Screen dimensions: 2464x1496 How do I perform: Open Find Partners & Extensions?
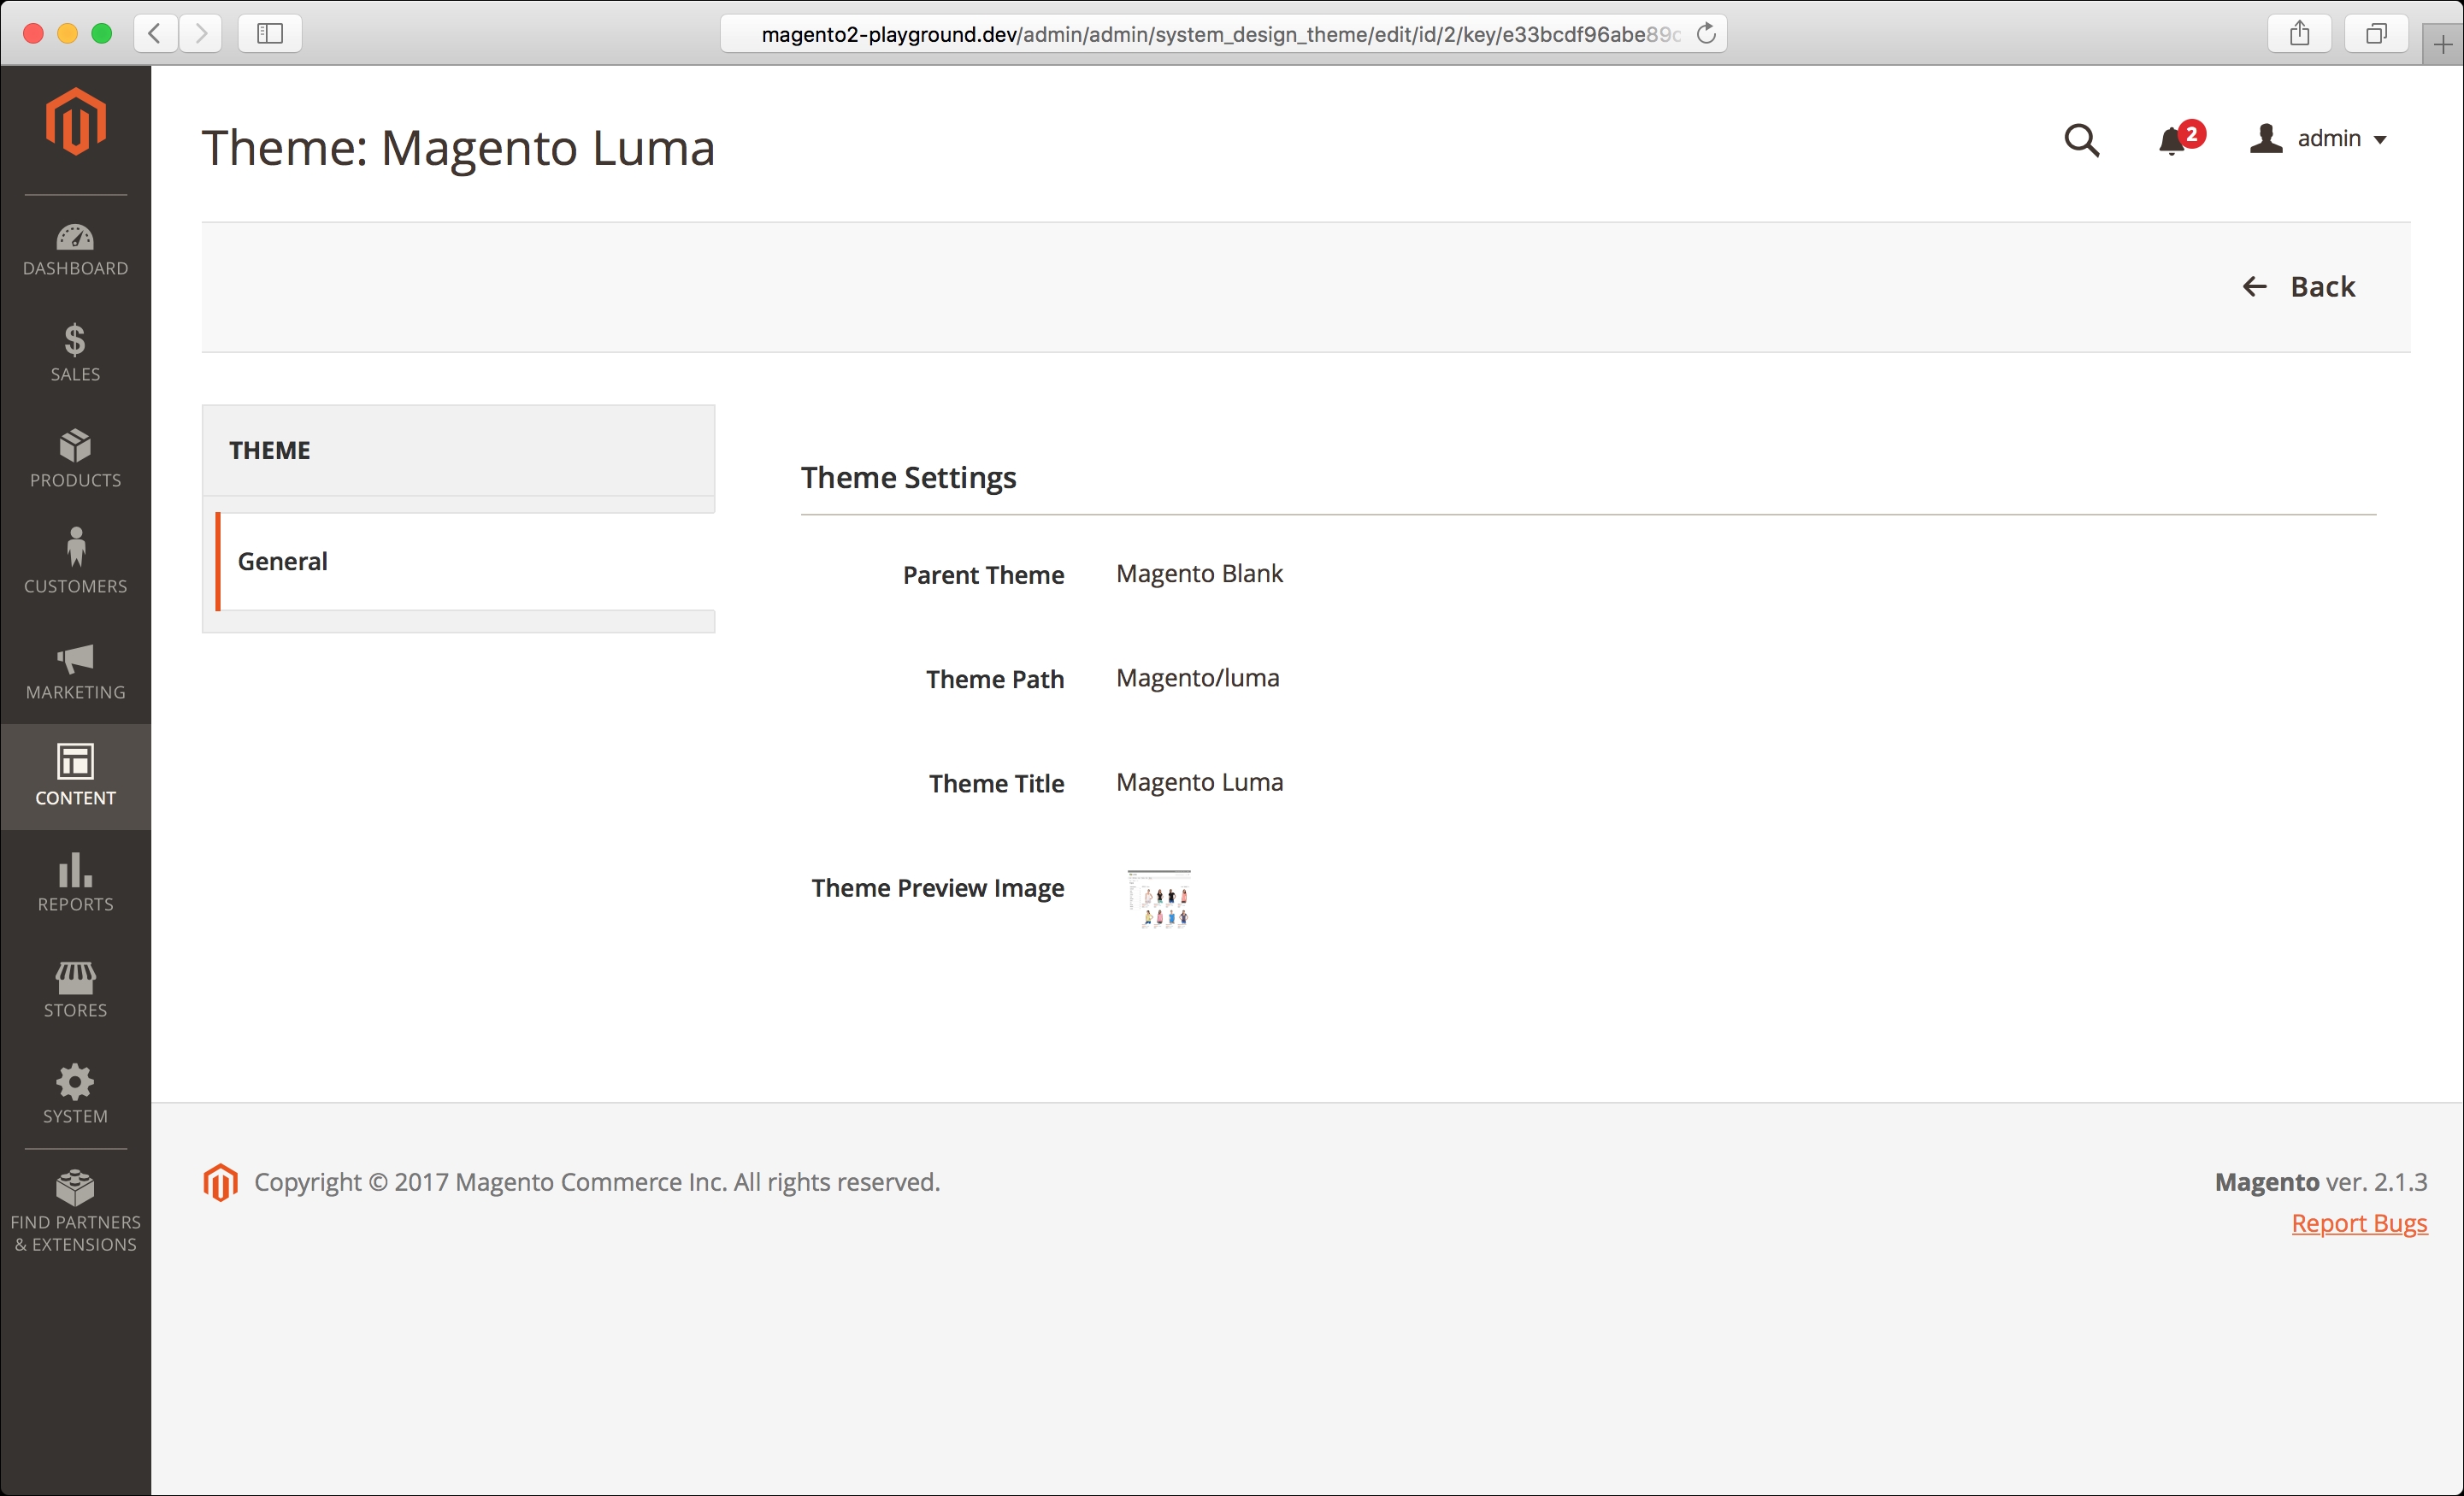pyautogui.click(x=75, y=1213)
